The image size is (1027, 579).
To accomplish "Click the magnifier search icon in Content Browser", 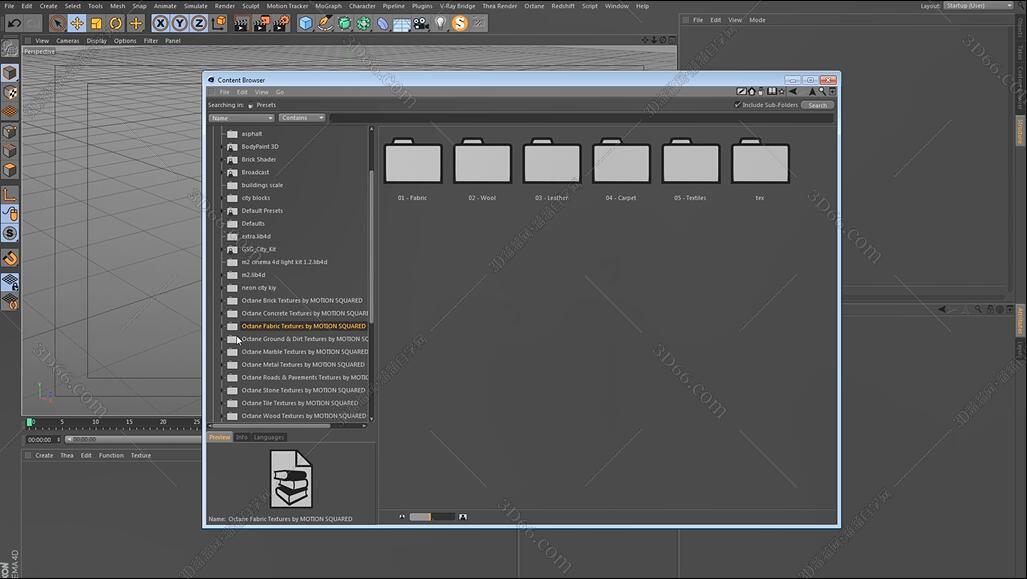I will (822, 92).
